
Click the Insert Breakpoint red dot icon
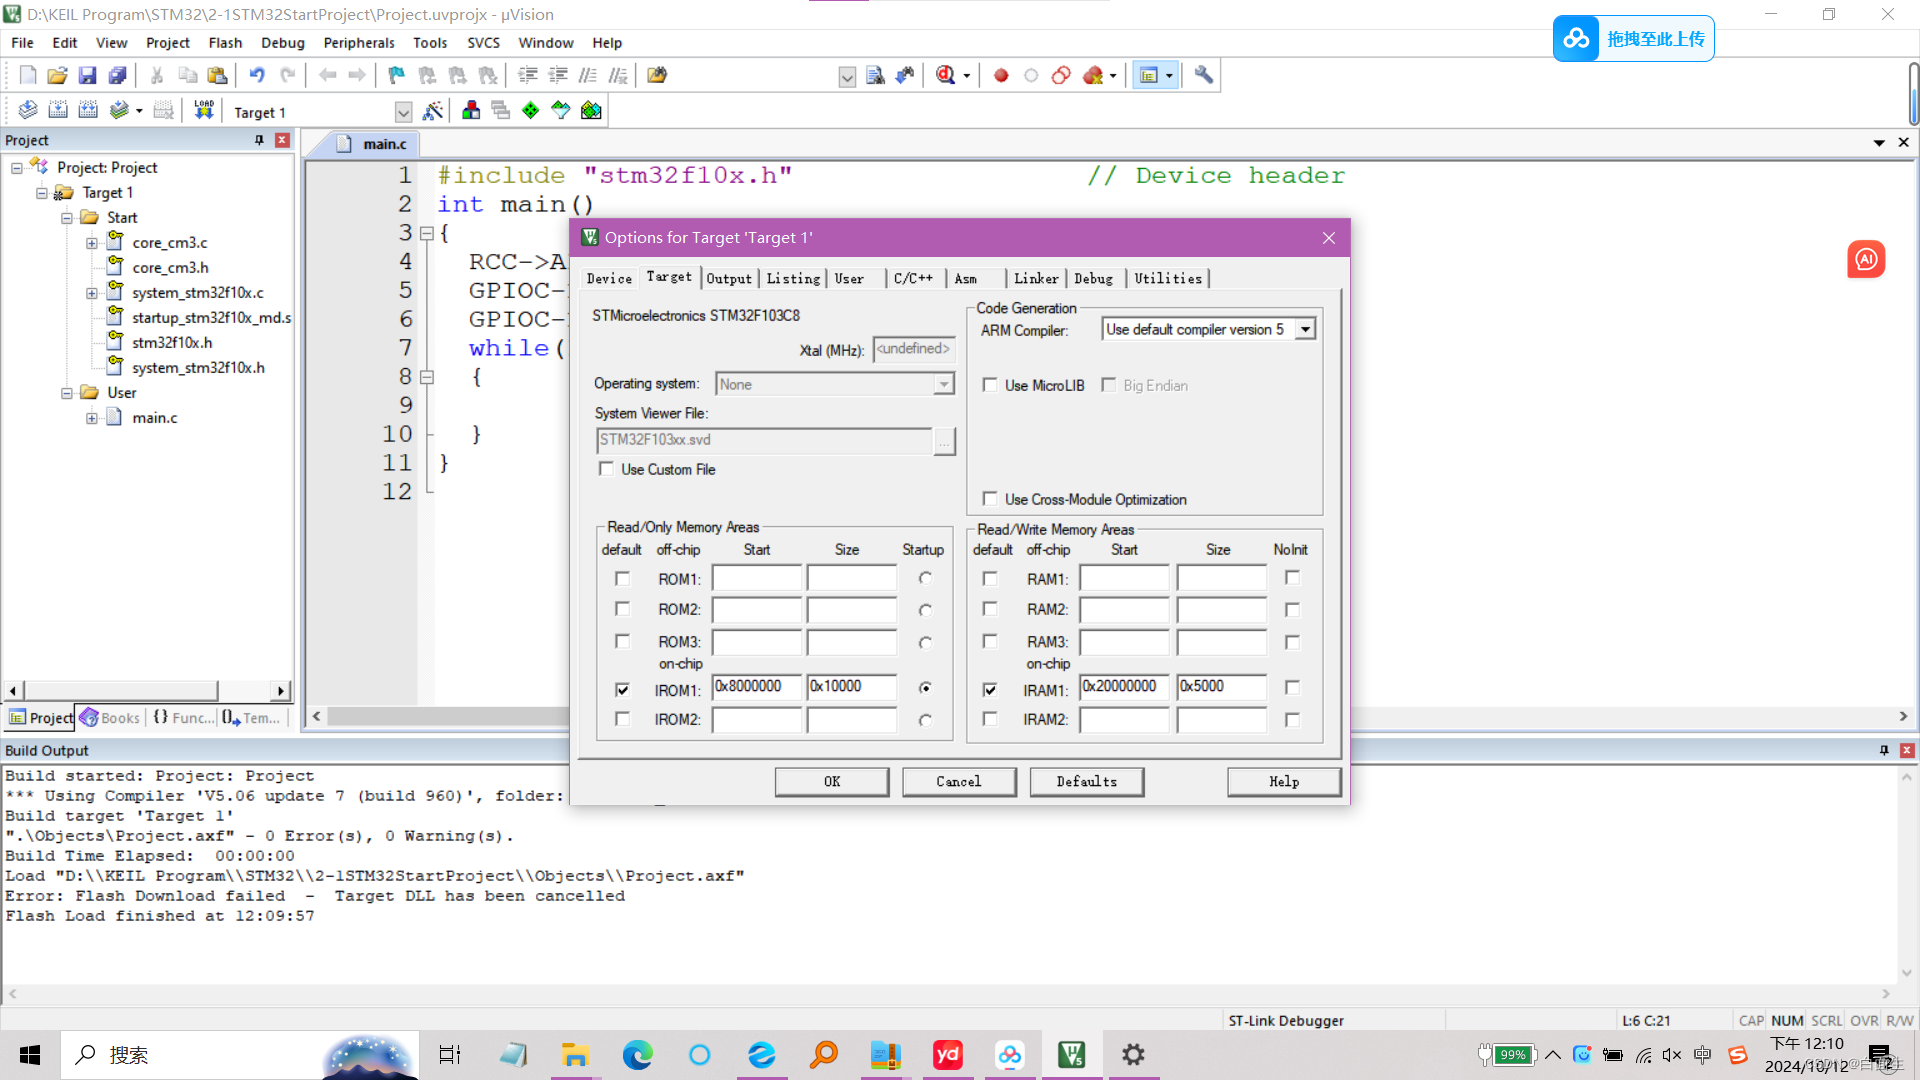coord(1001,75)
